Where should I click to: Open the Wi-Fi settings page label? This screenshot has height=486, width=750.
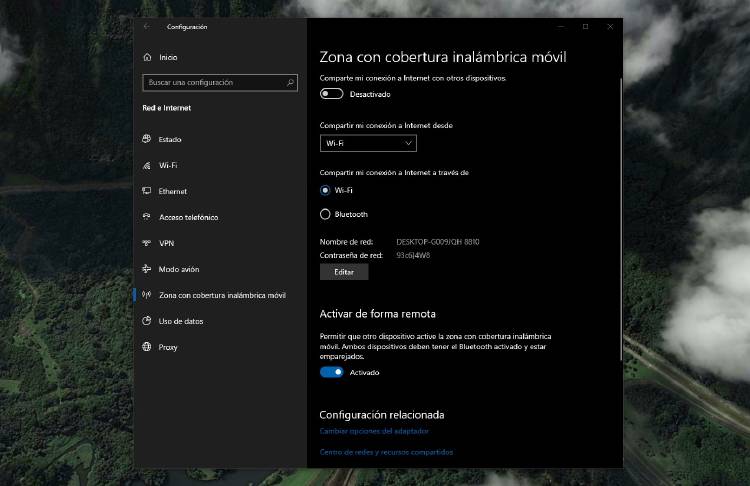[168, 165]
